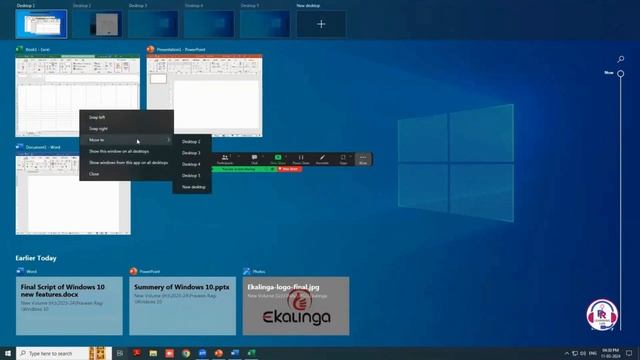Choose Snap left in the context menu
This screenshot has height=360, width=640.
(127, 117)
